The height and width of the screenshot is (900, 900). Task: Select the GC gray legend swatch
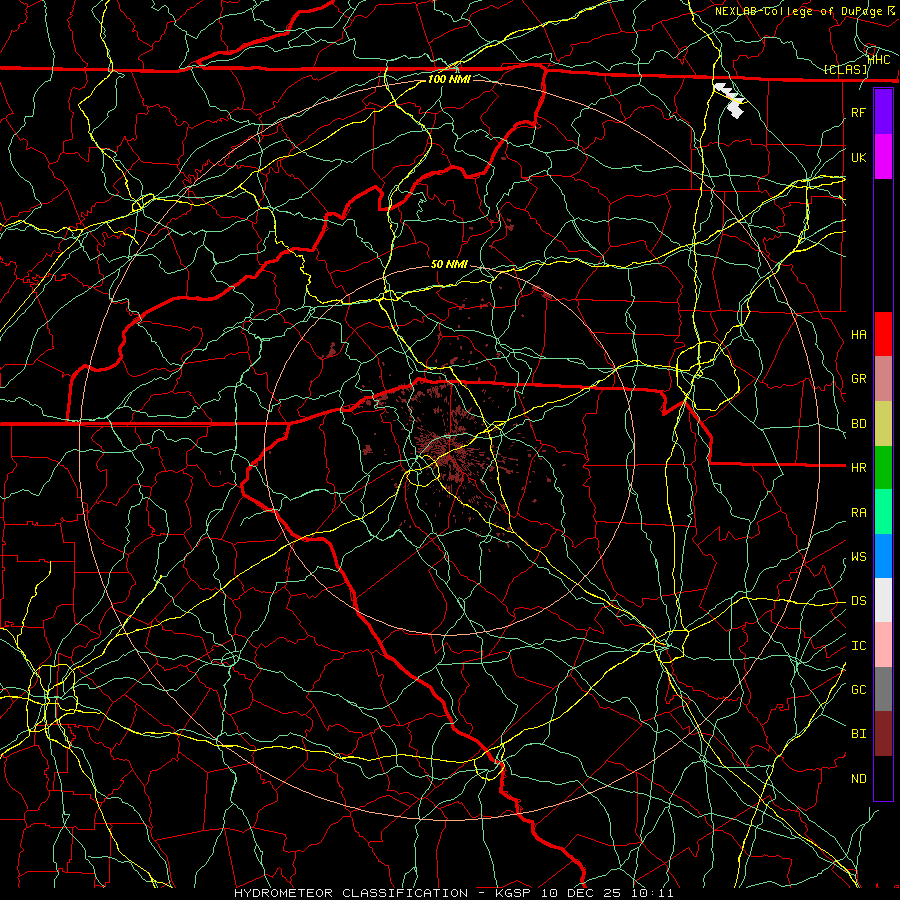pyautogui.click(x=883, y=689)
